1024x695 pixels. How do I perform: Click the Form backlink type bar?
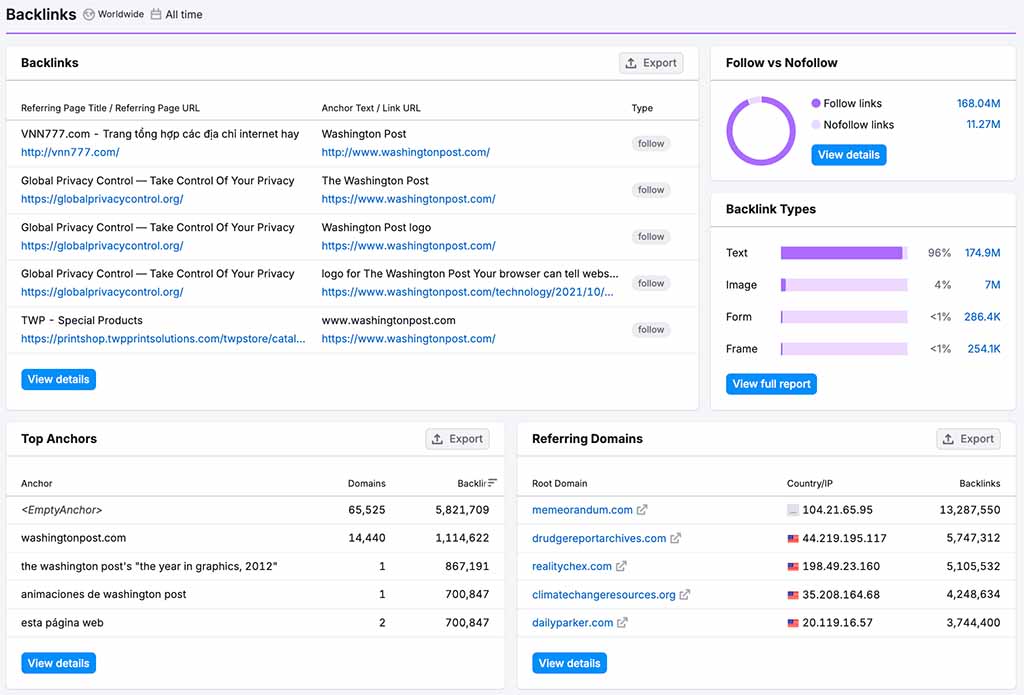tap(844, 317)
